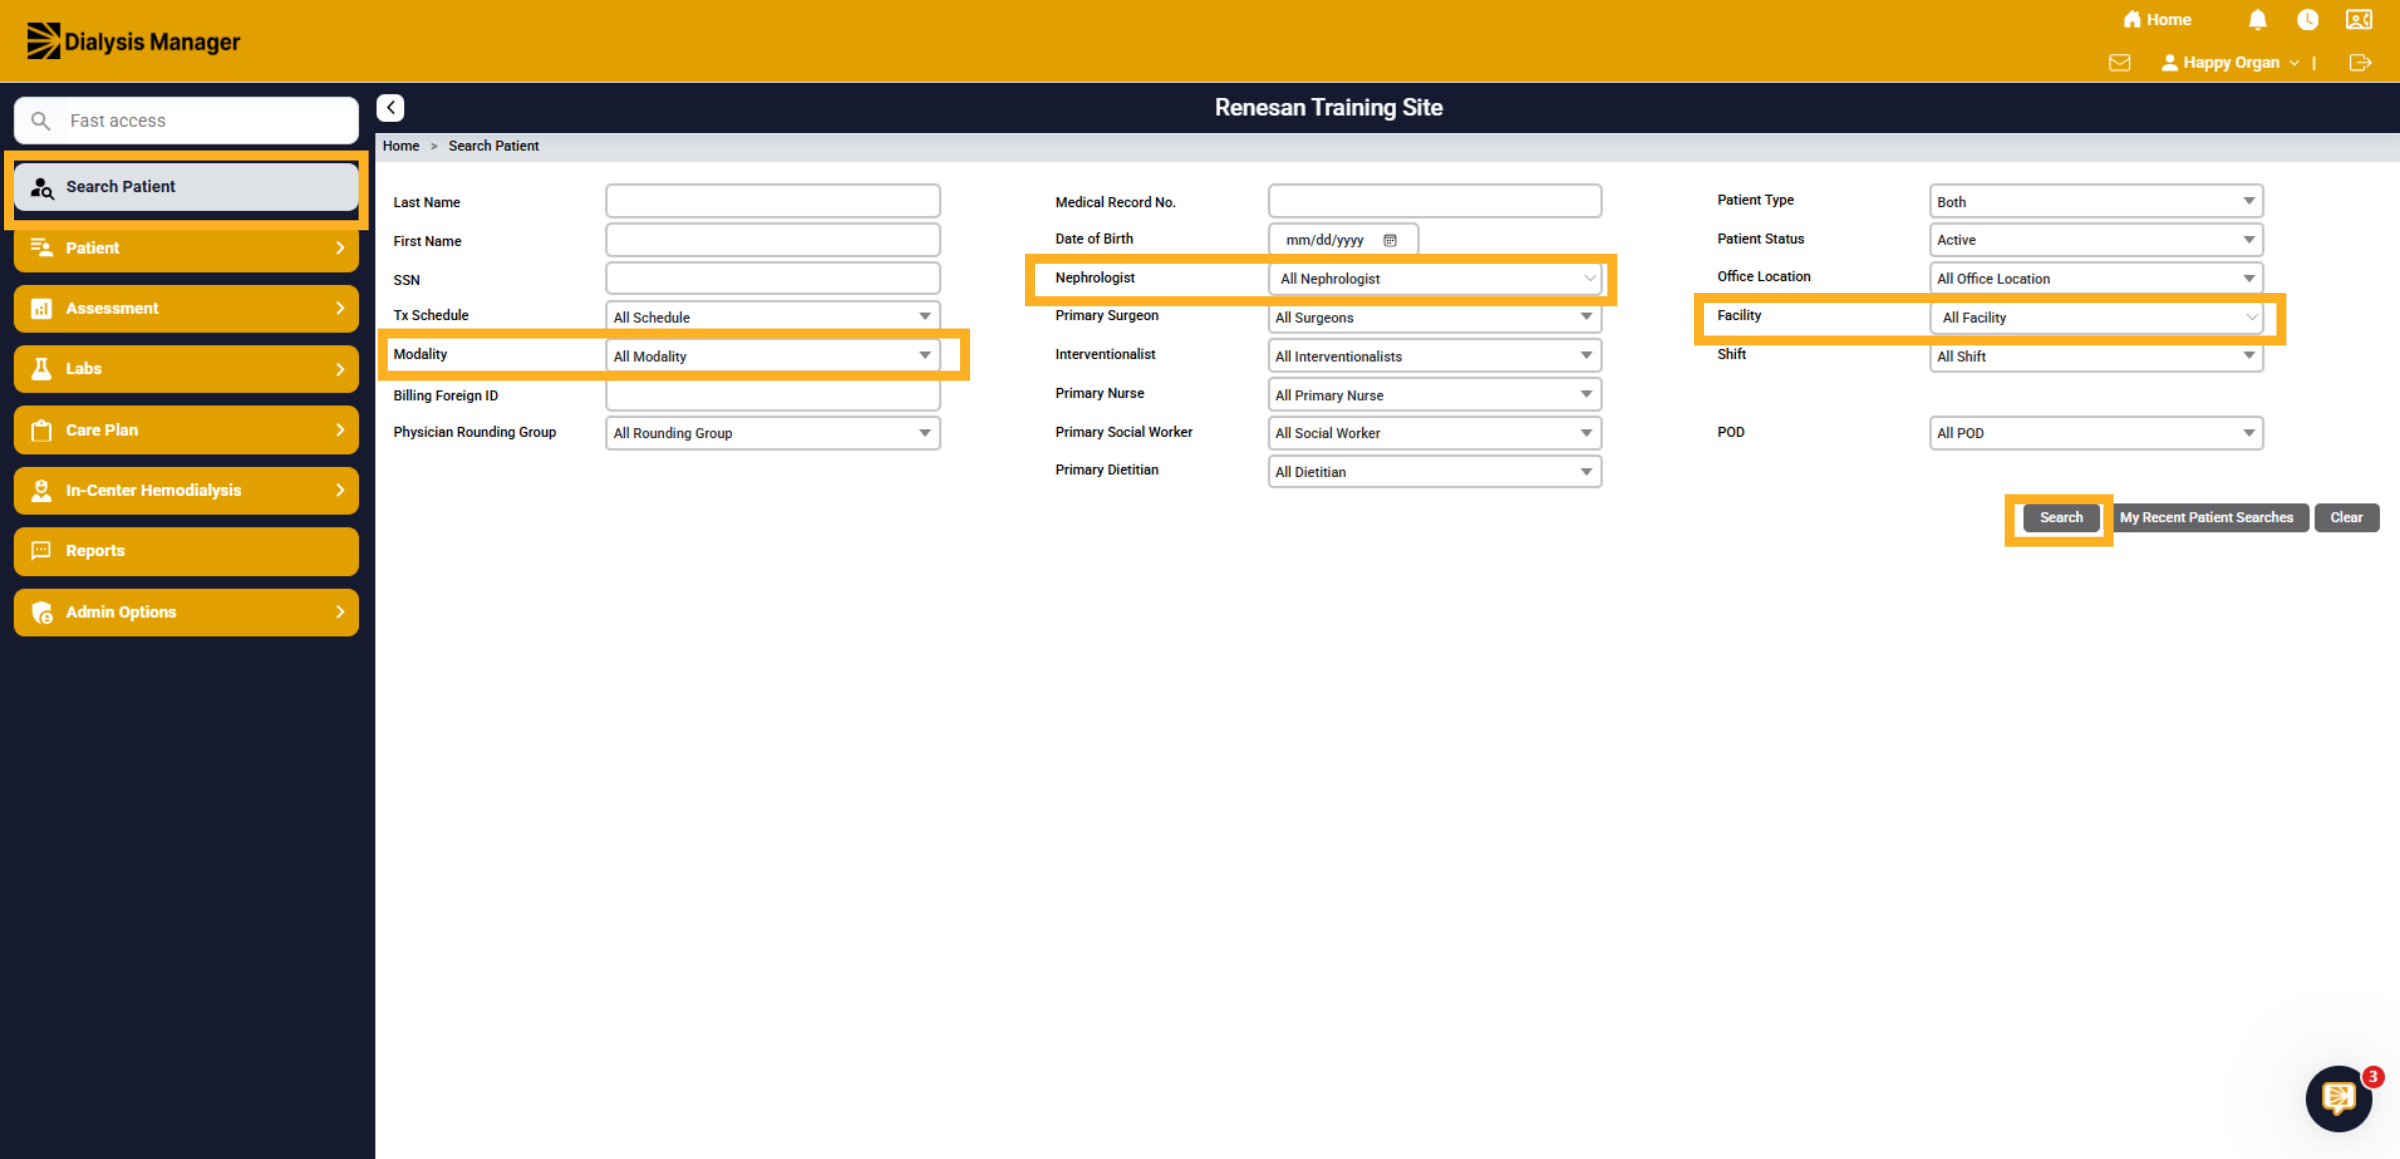The image size is (2400, 1159).
Task: Expand the Labs sidebar menu
Action: click(x=186, y=369)
